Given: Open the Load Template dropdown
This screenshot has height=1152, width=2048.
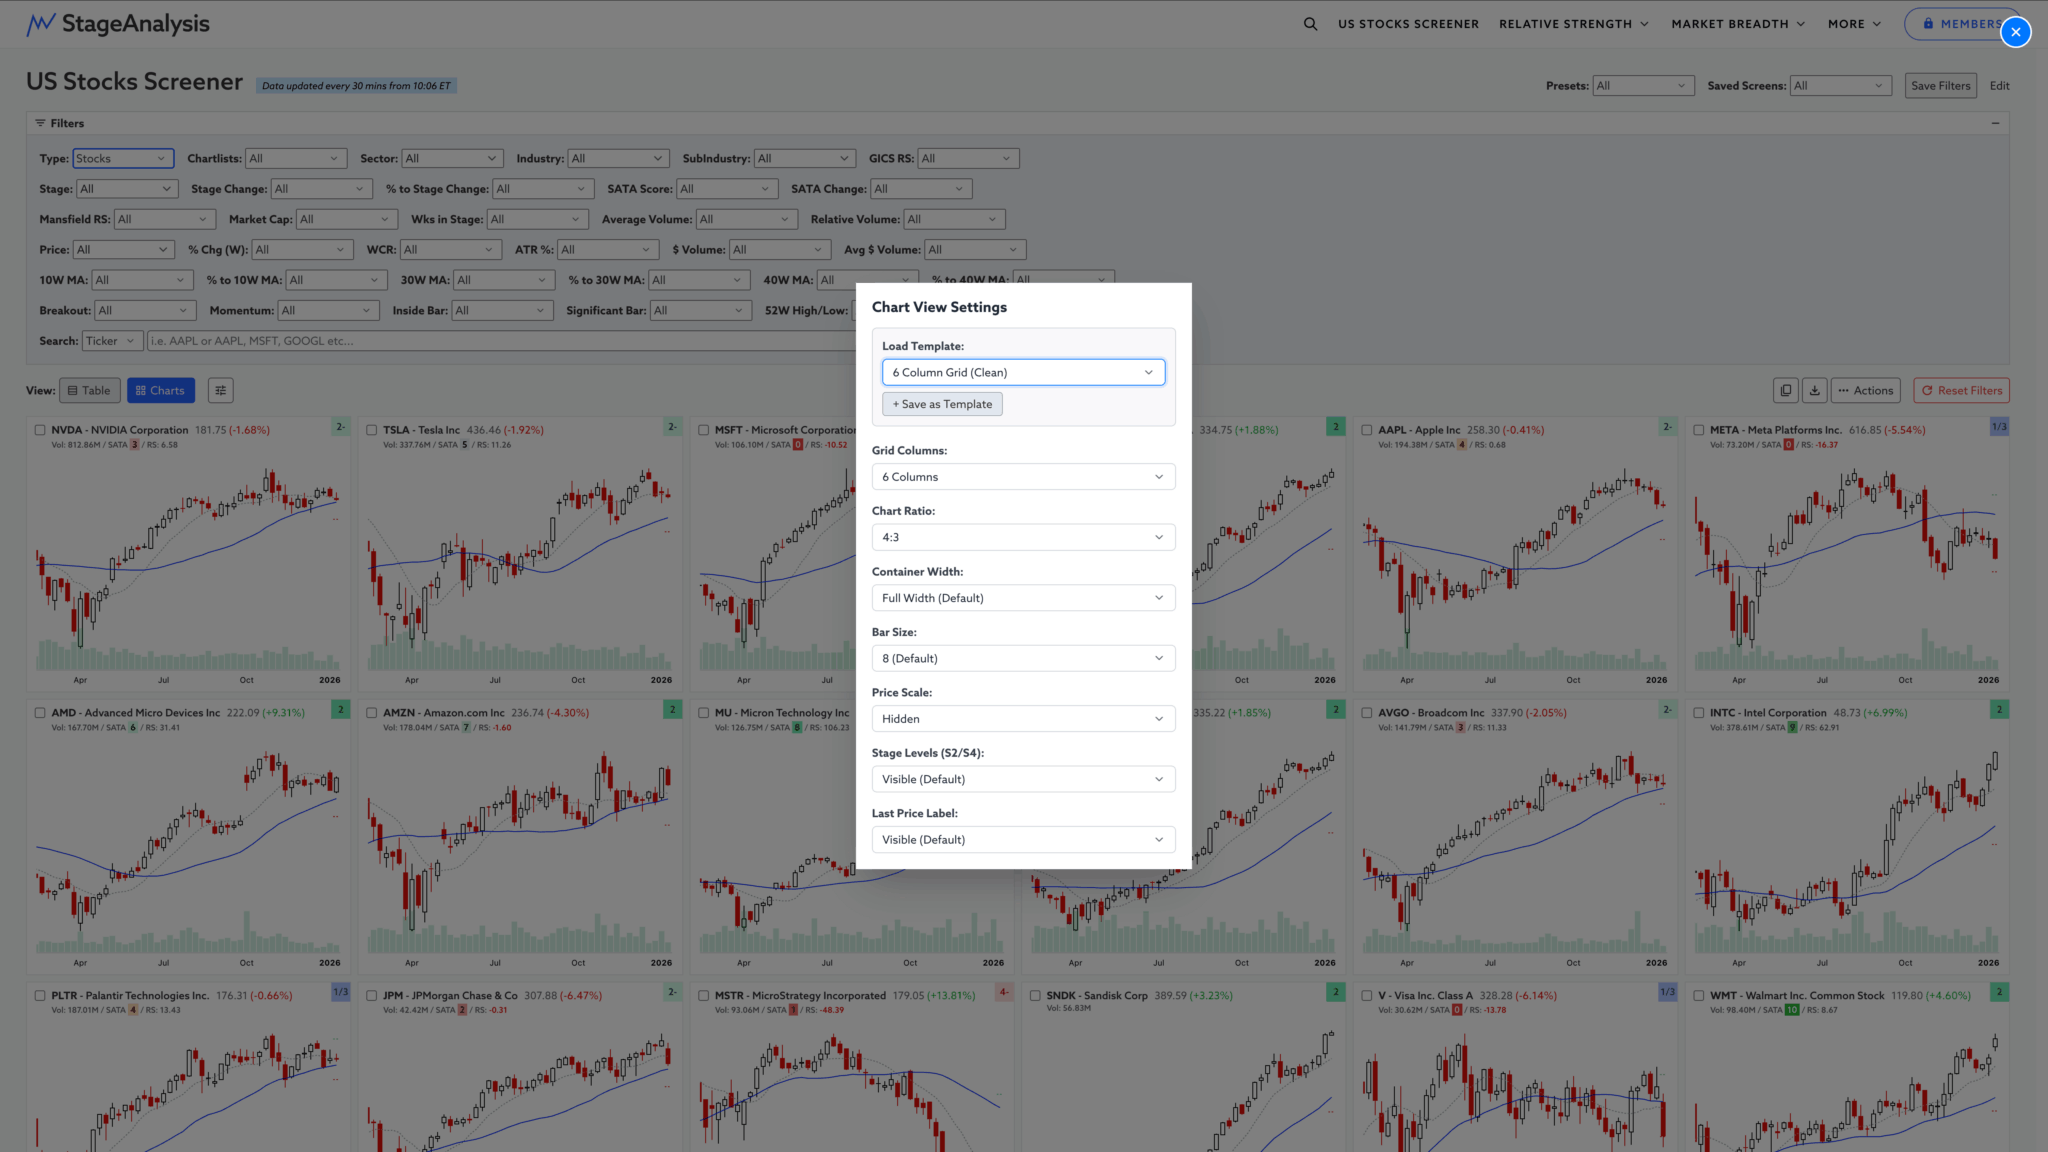Looking at the screenshot, I should tap(1022, 372).
